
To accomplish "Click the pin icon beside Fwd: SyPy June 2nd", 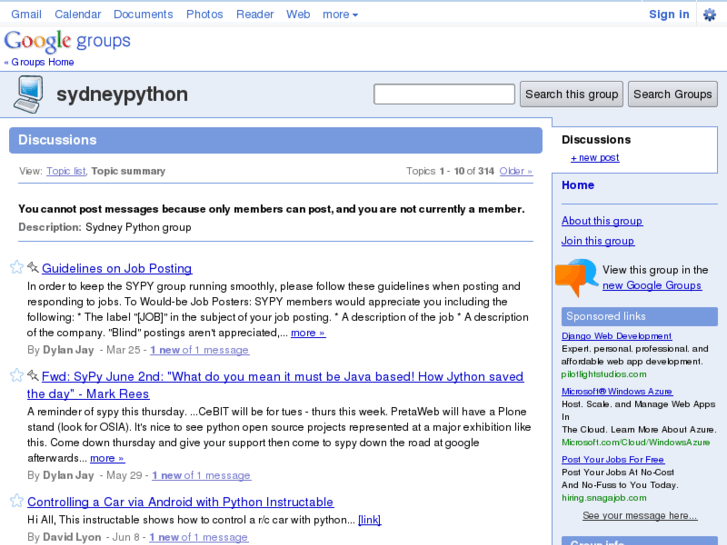I will (32, 375).
